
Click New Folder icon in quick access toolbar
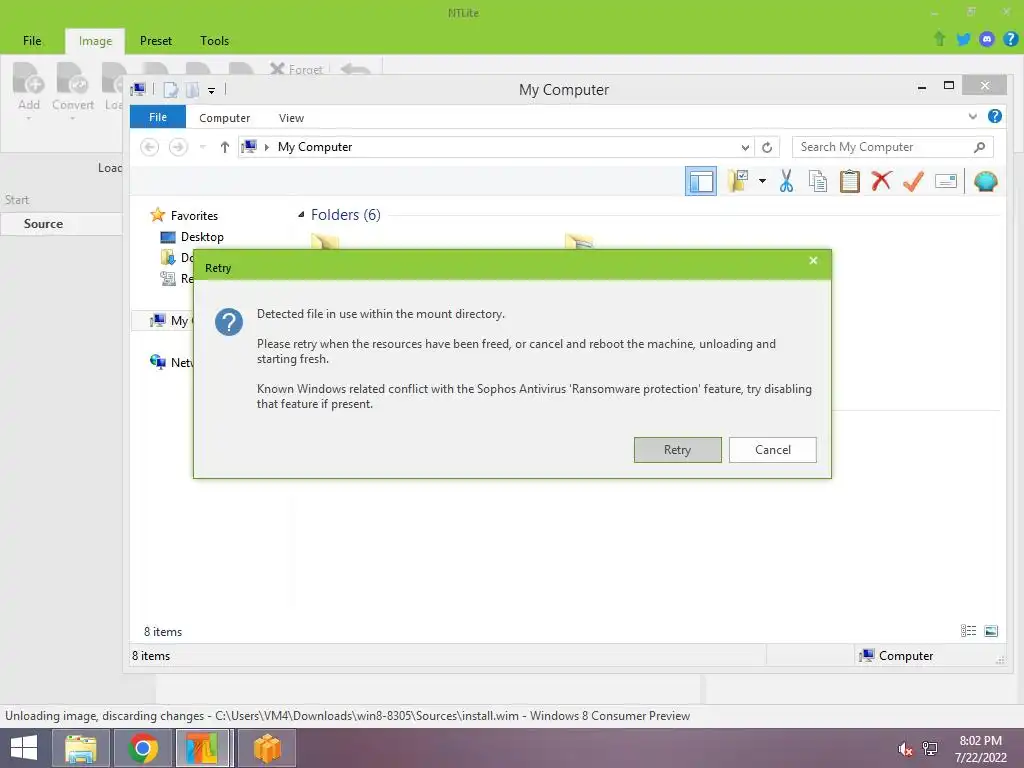(x=193, y=89)
